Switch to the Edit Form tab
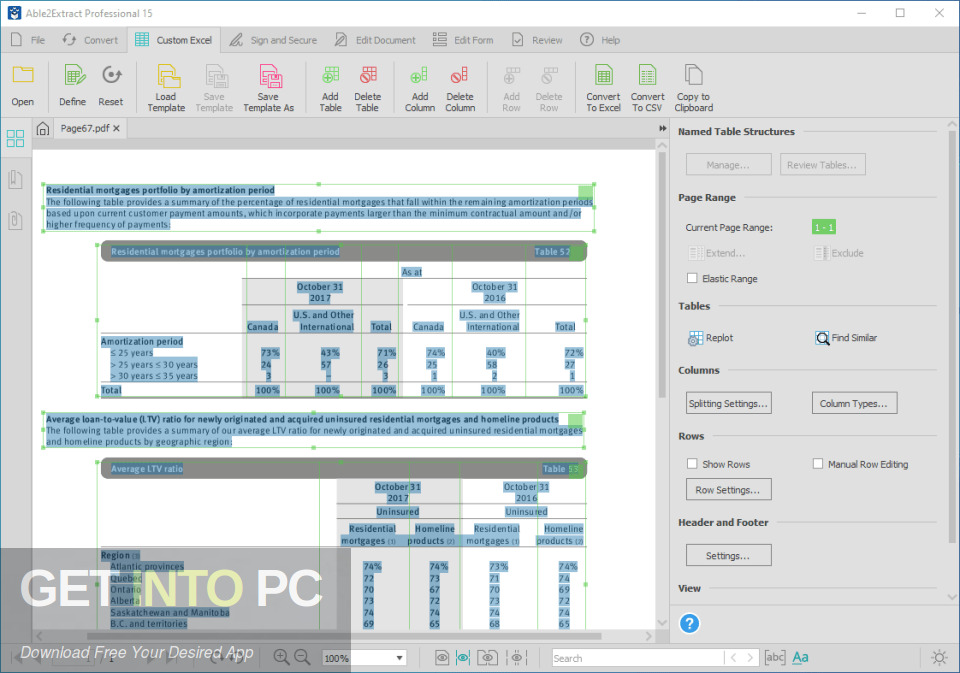 click(463, 40)
